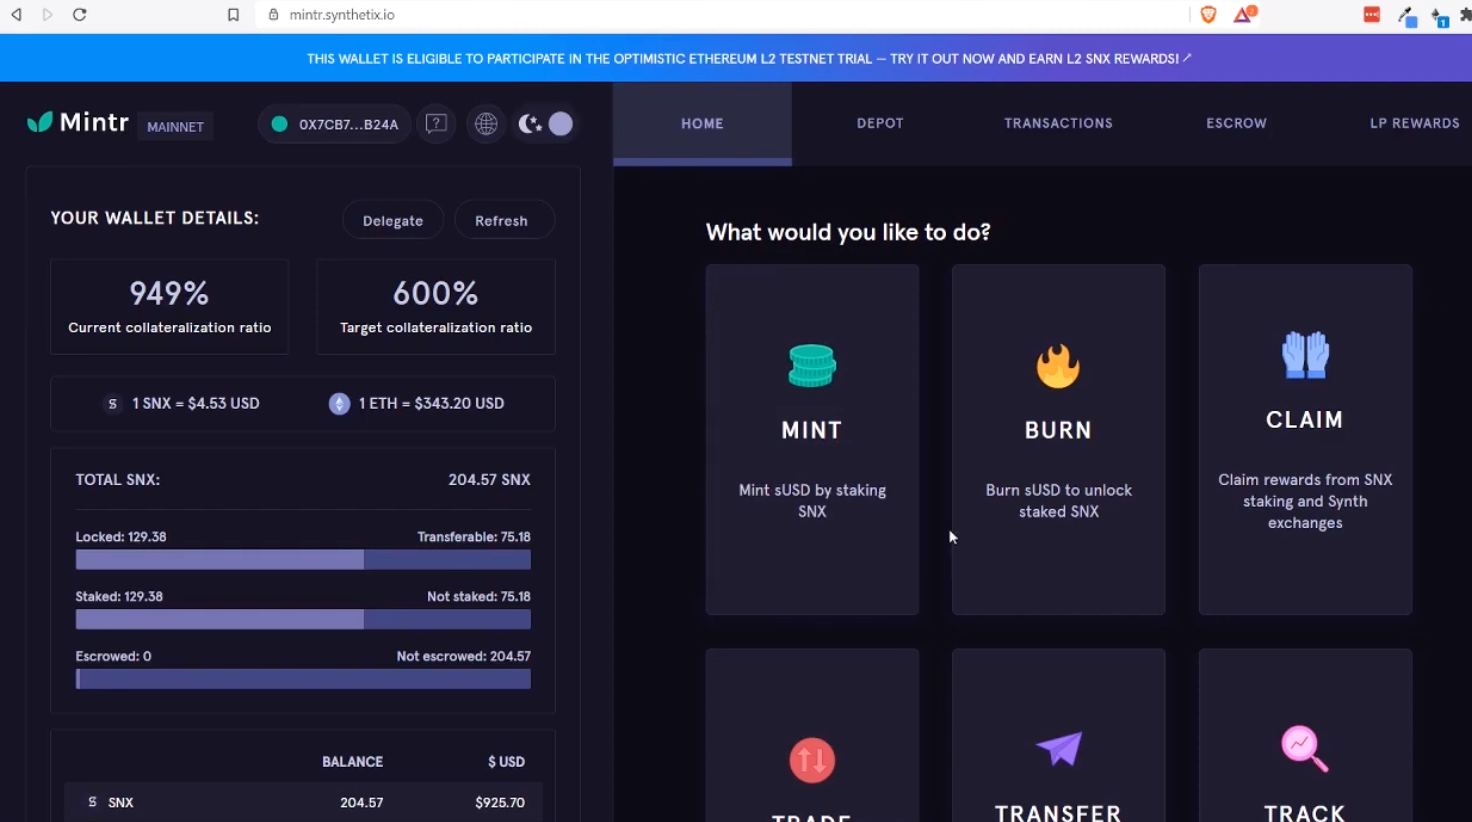Click the 600% target collateralization ratio
This screenshot has height=822, width=1472.
click(435, 293)
